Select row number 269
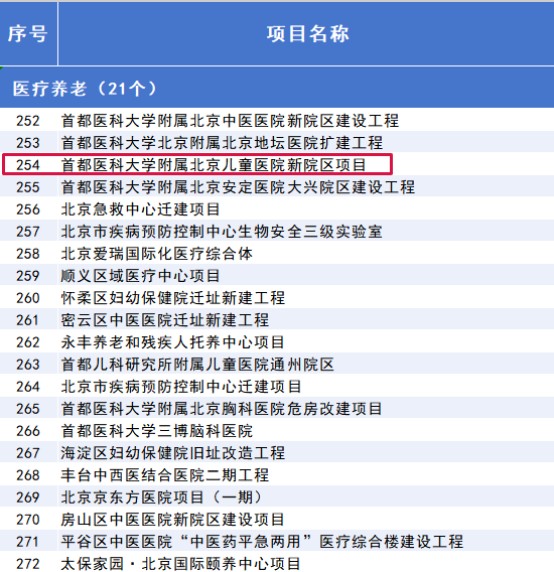 (x=28, y=498)
